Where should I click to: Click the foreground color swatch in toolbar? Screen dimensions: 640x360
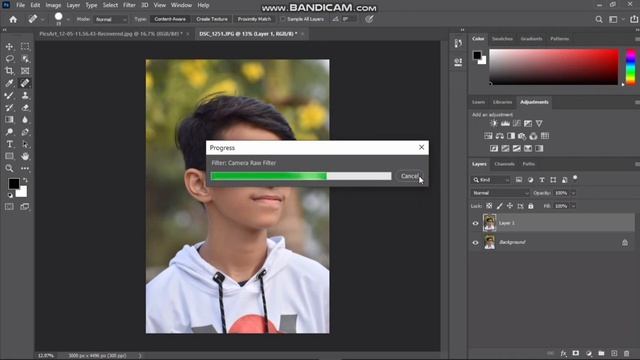pyautogui.click(x=13, y=184)
